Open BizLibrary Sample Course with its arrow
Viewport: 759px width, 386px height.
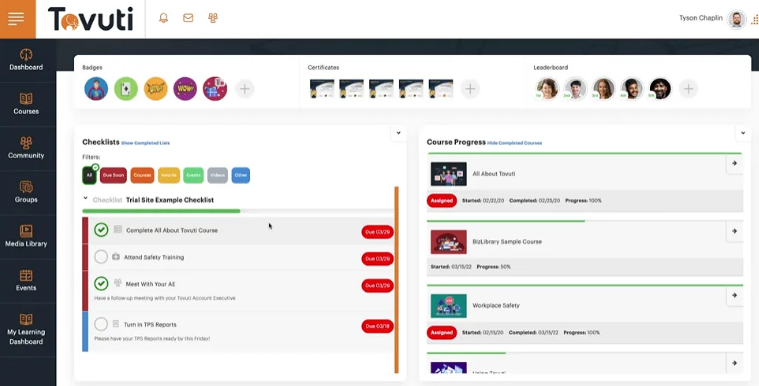(x=734, y=232)
